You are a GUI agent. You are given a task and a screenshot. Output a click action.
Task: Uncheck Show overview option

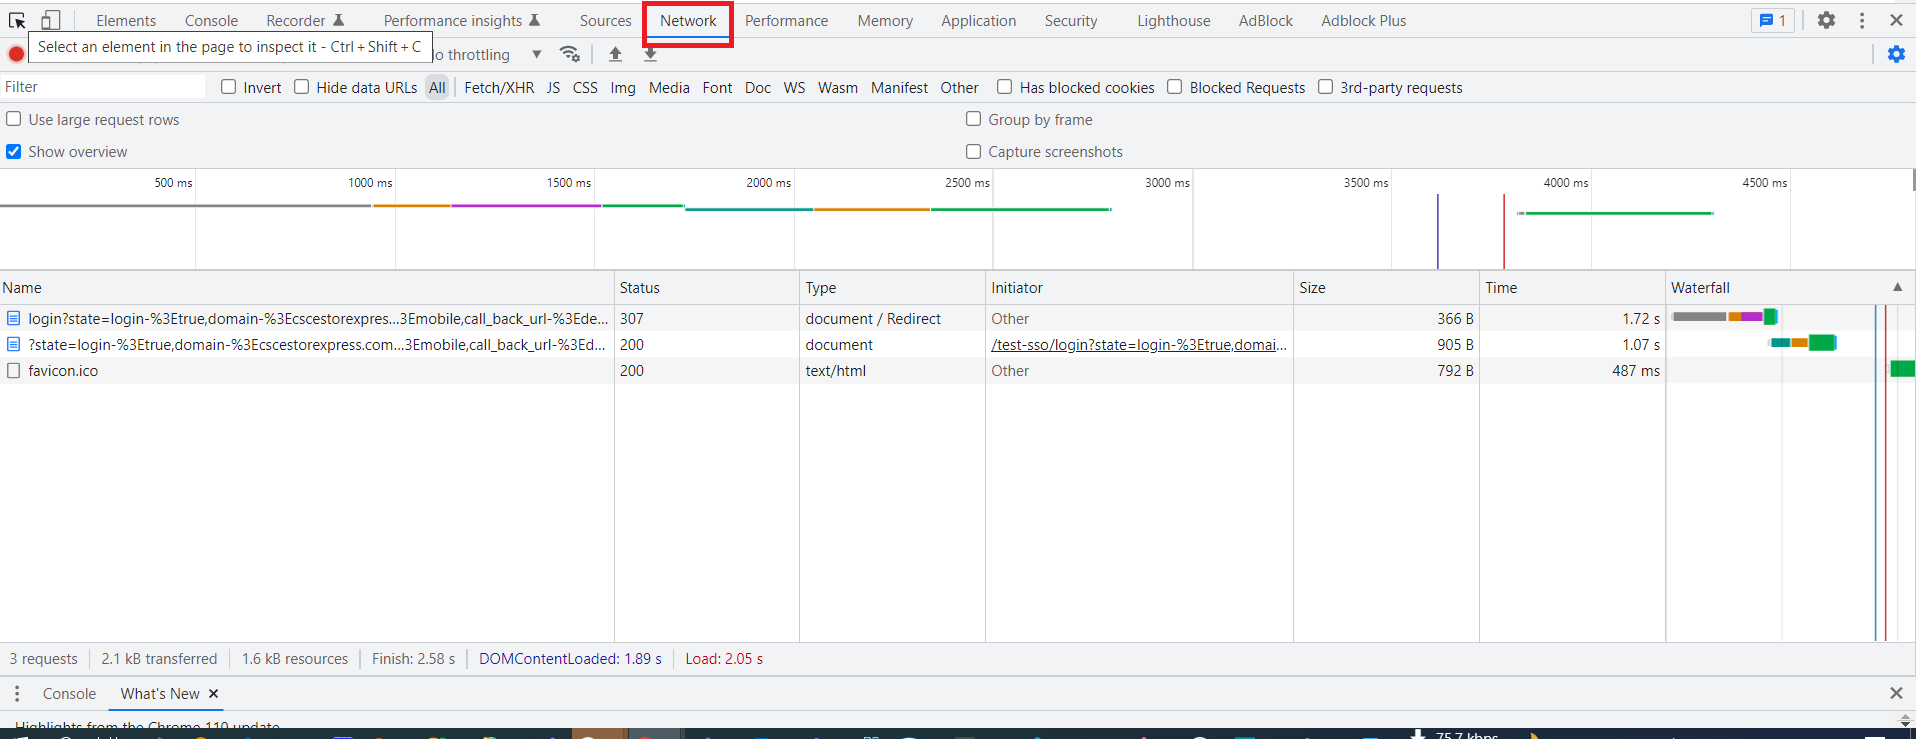pyautogui.click(x=14, y=151)
